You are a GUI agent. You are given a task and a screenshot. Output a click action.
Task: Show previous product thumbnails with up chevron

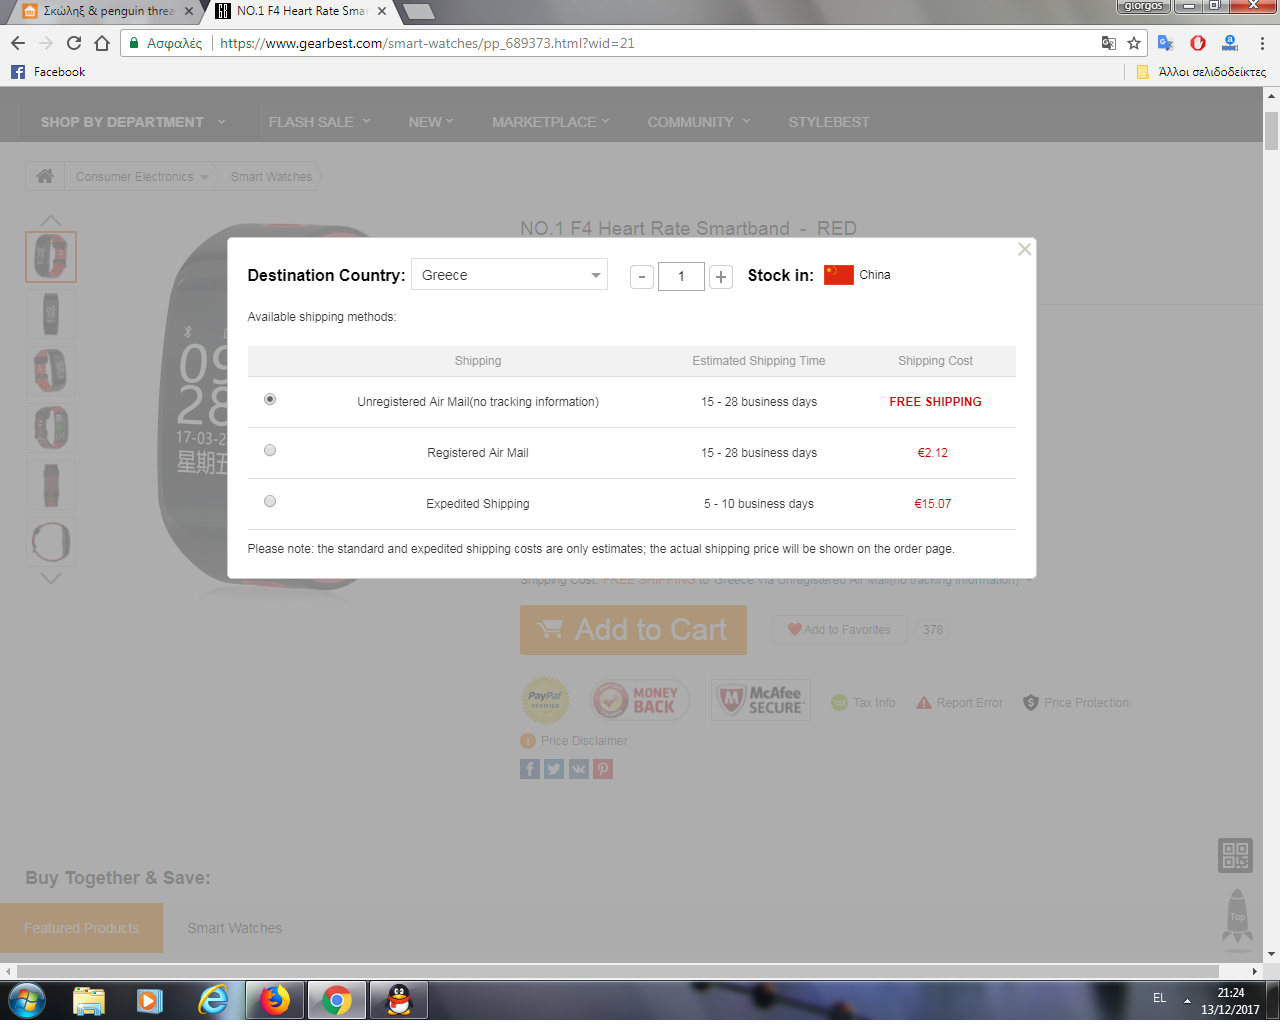(x=51, y=220)
